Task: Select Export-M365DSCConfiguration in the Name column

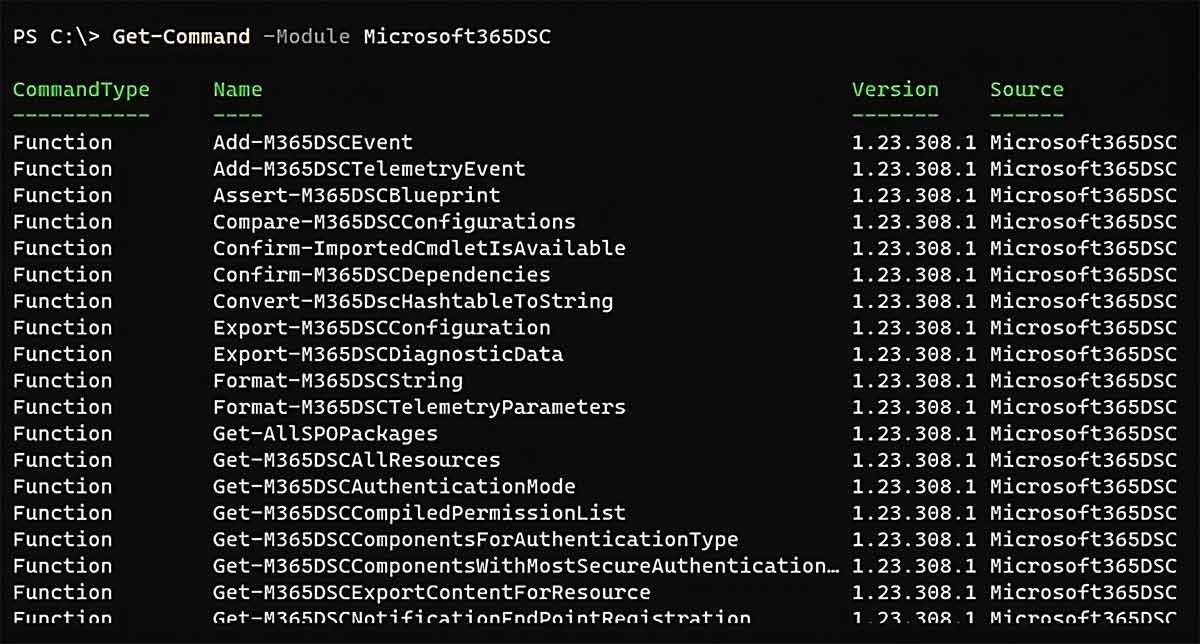Action: click(x=381, y=327)
